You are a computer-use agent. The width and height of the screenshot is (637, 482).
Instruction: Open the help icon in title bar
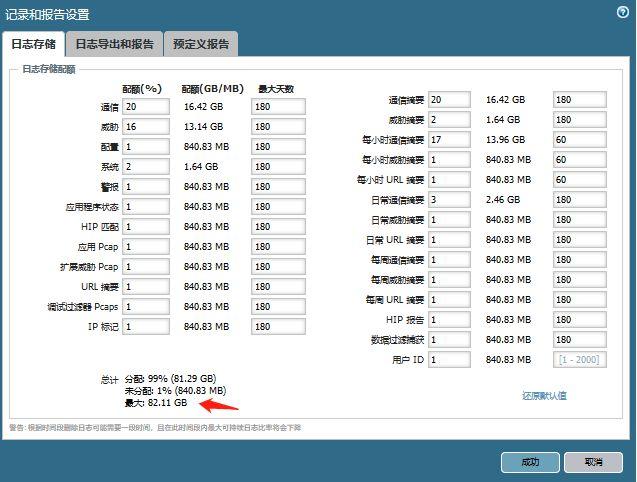coord(622,13)
